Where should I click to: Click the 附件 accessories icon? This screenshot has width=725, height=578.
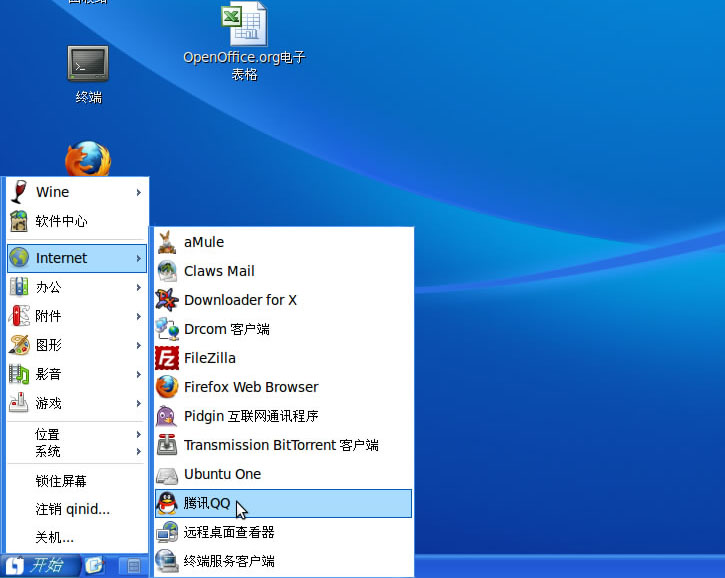click(x=19, y=316)
